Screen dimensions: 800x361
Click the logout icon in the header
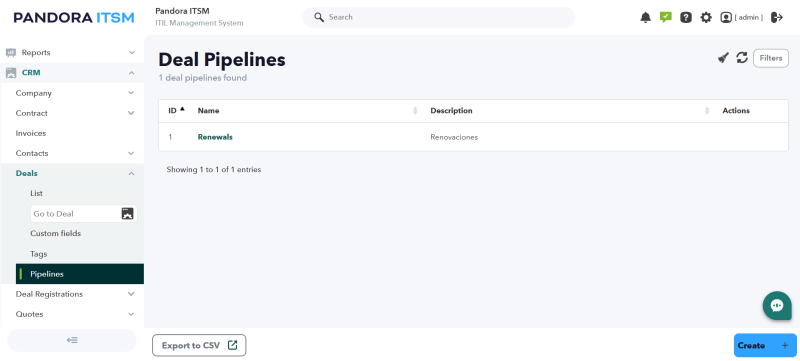click(x=777, y=17)
